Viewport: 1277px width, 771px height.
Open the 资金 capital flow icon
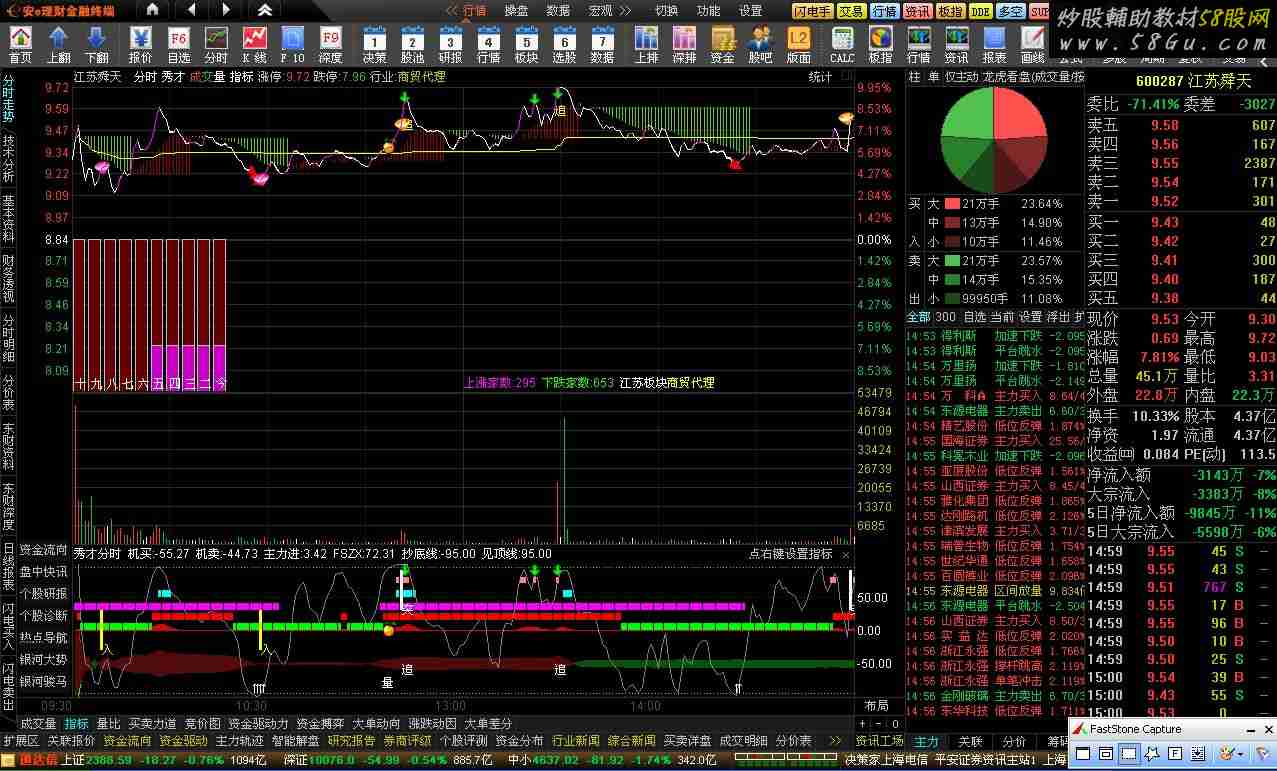pyautogui.click(x=722, y=45)
